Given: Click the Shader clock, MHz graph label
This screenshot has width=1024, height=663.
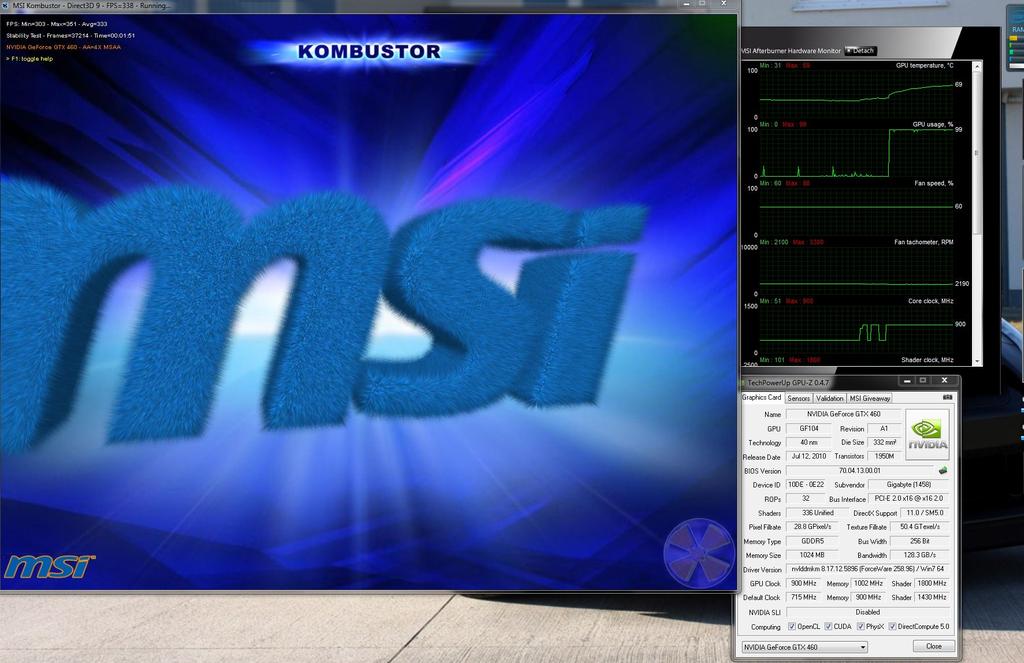Looking at the screenshot, I should (927, 360).
